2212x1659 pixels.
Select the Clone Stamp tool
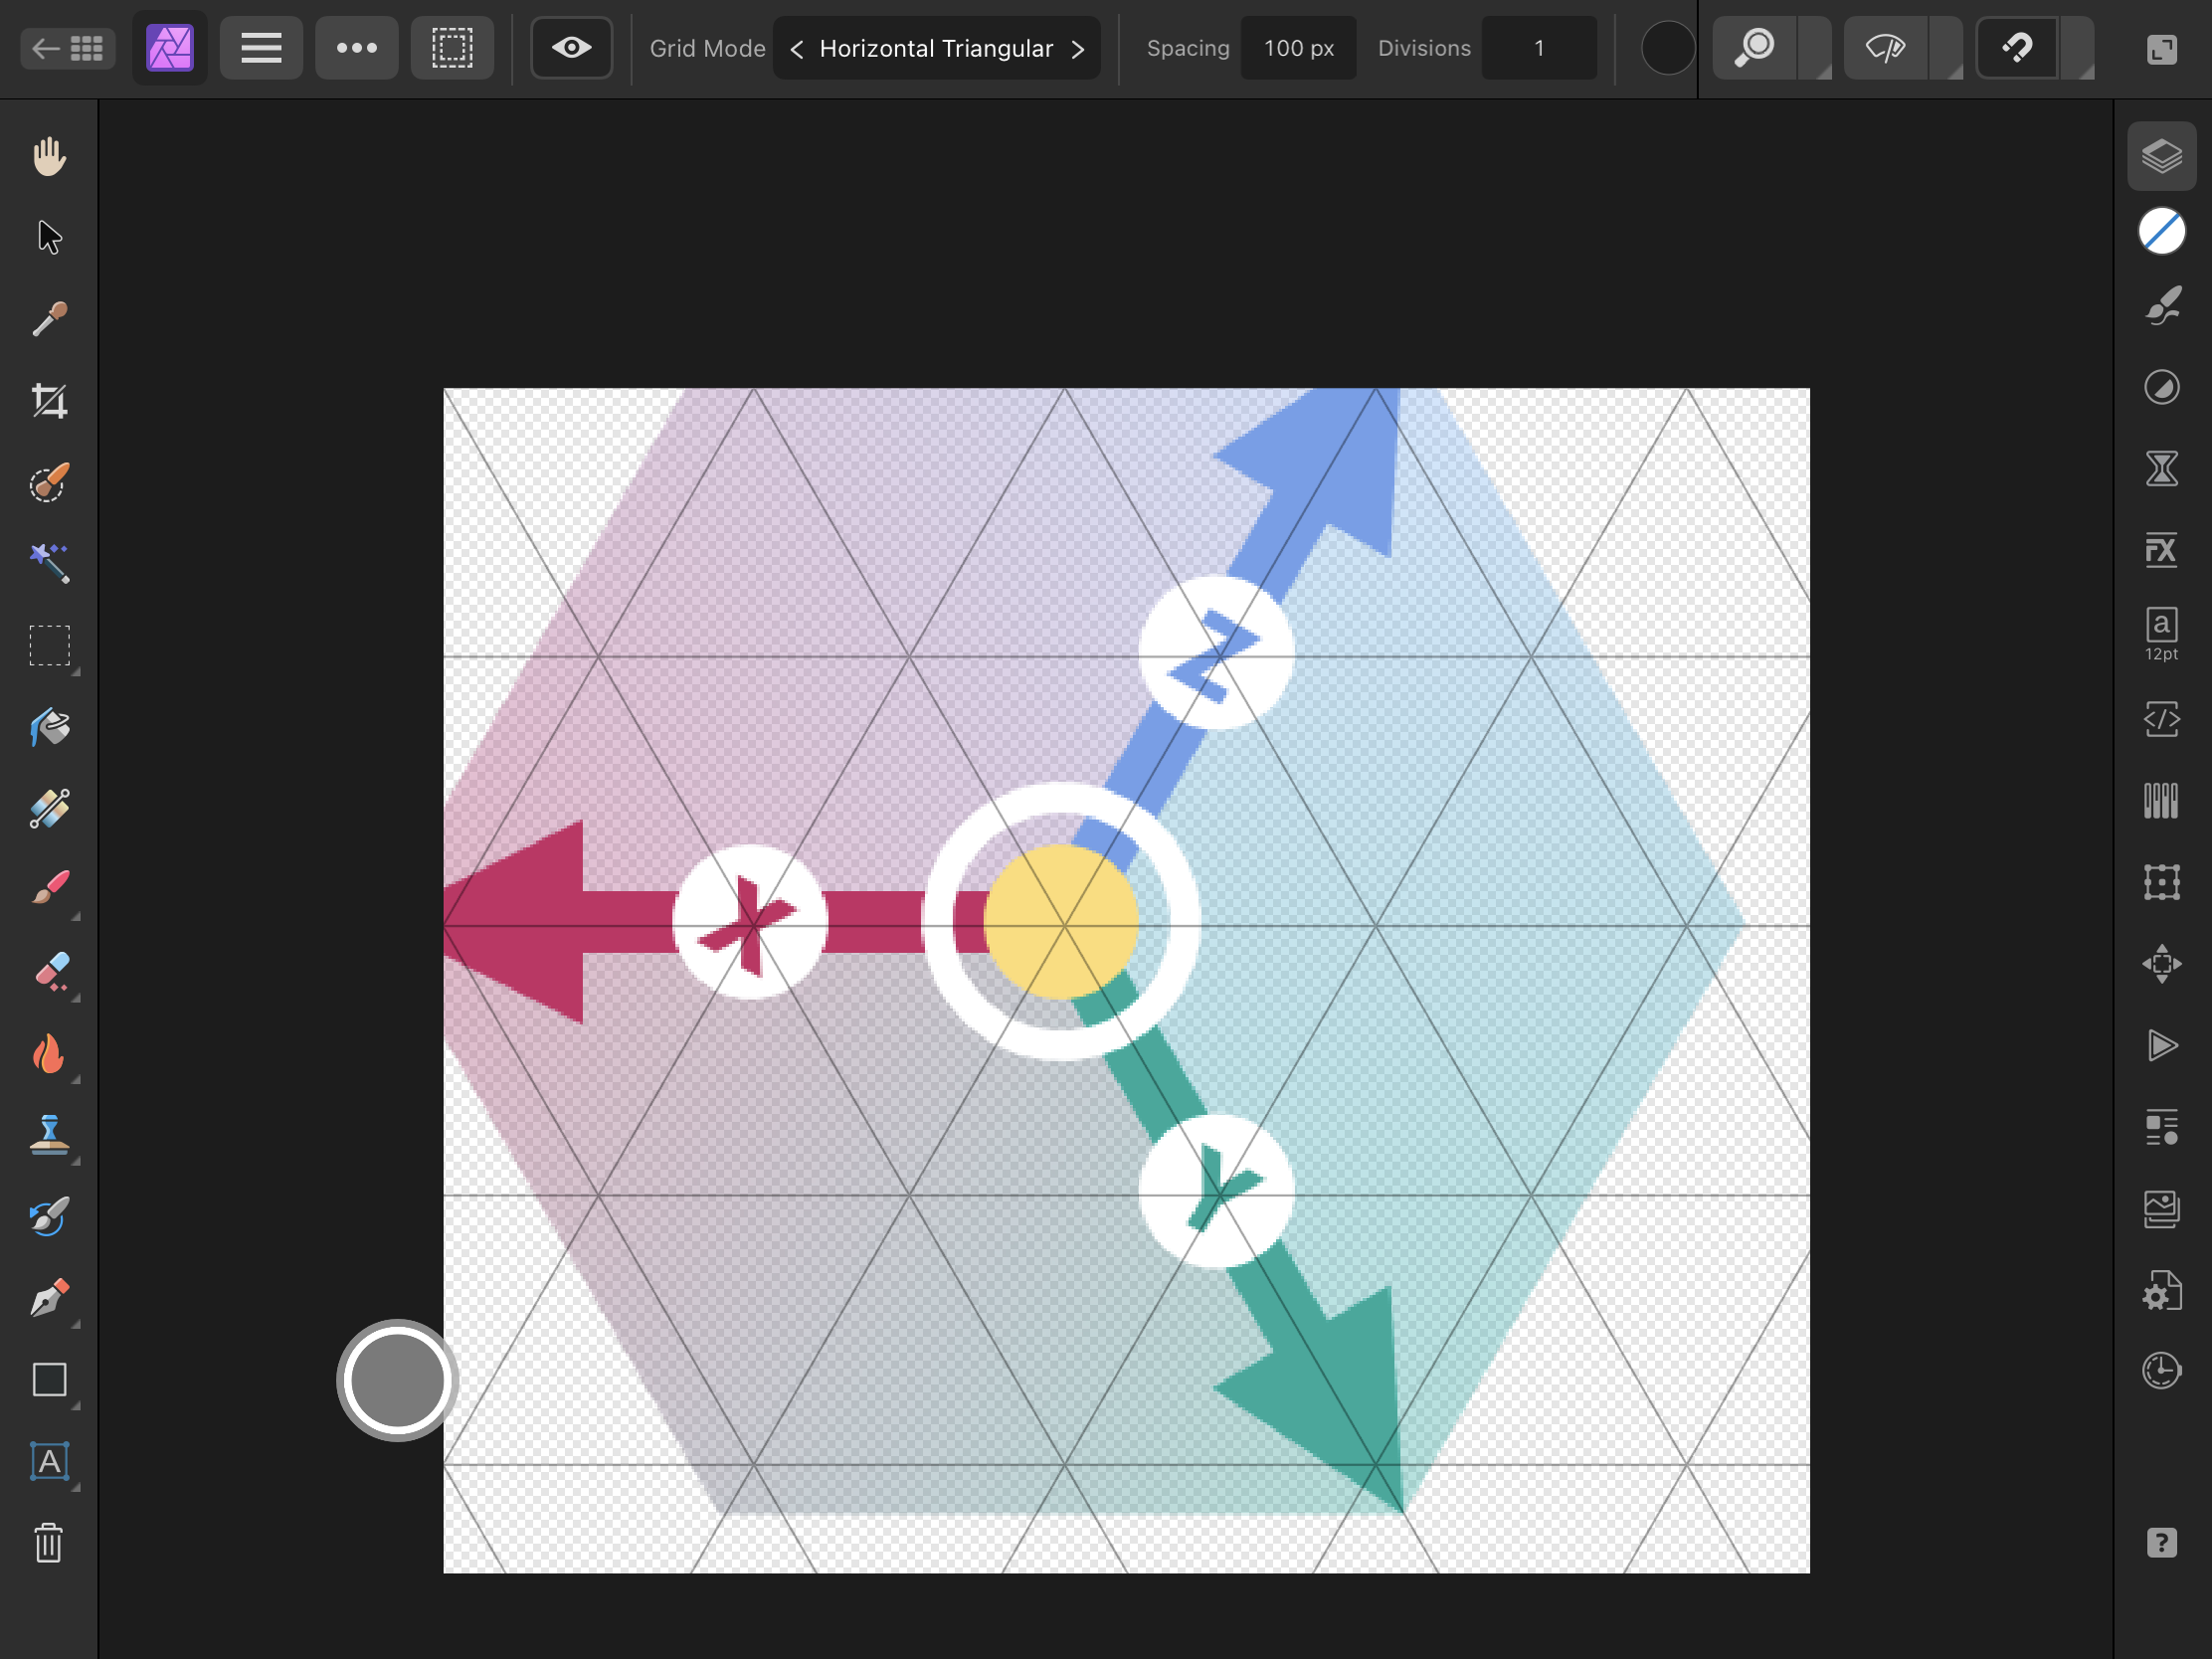point(48,1135)
